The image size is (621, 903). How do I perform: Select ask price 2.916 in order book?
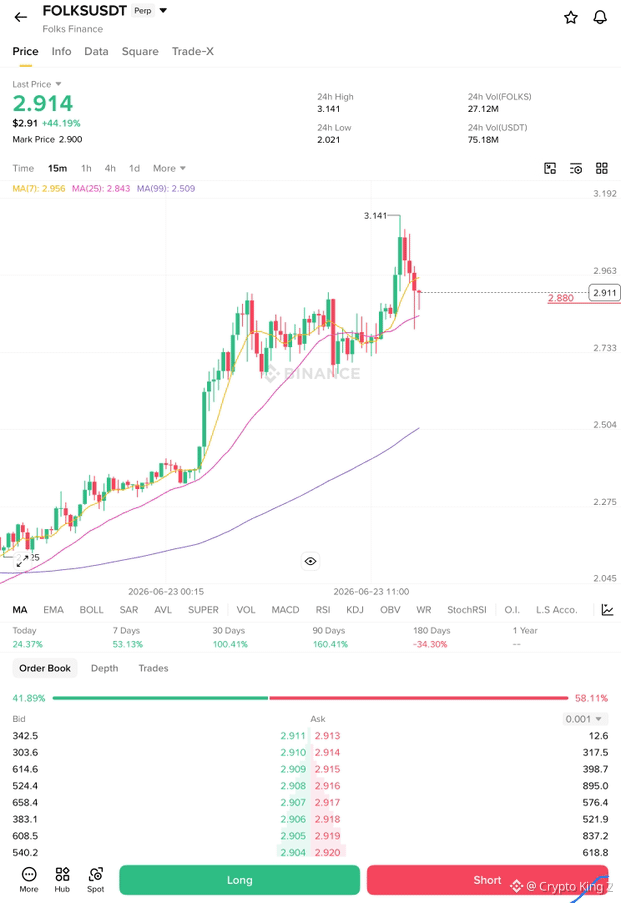point(327,786)
